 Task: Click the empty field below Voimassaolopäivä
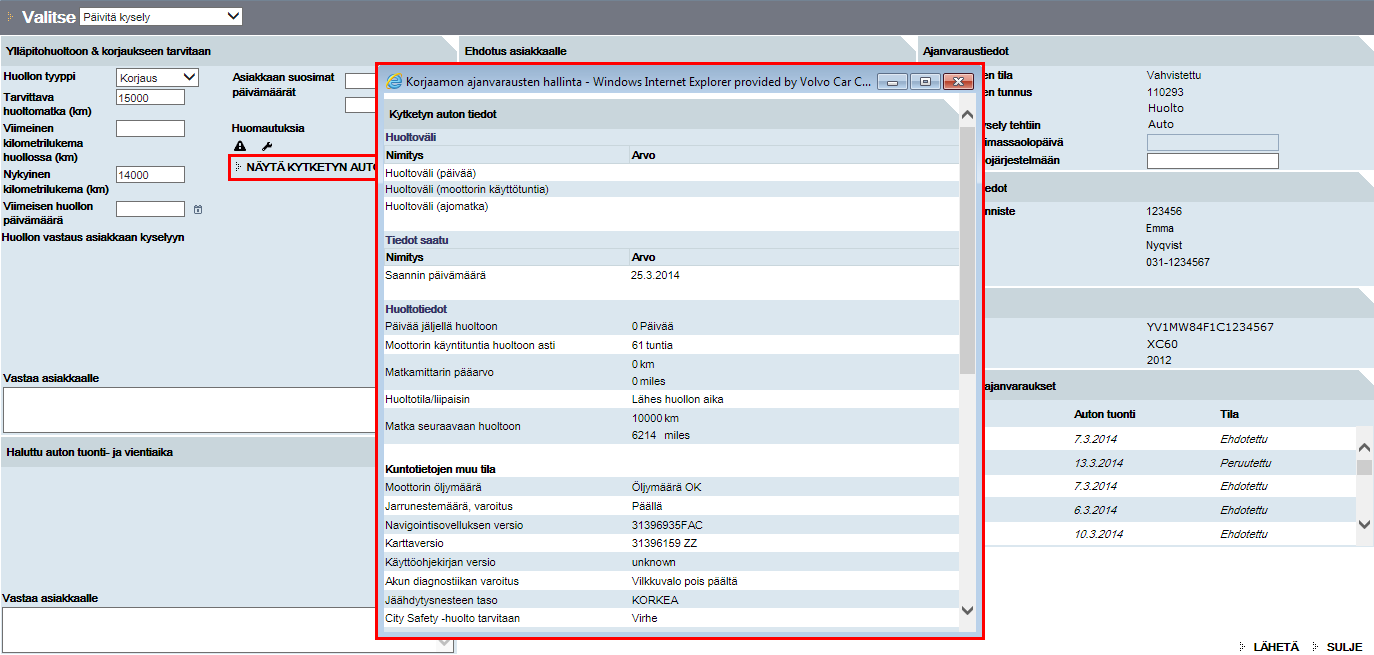1213,161
